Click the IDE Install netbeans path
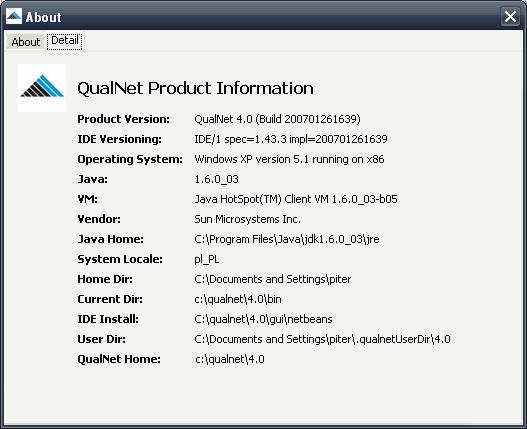Image resolution: width=527 pixels, height=429 pixels. tap(263, 319)
